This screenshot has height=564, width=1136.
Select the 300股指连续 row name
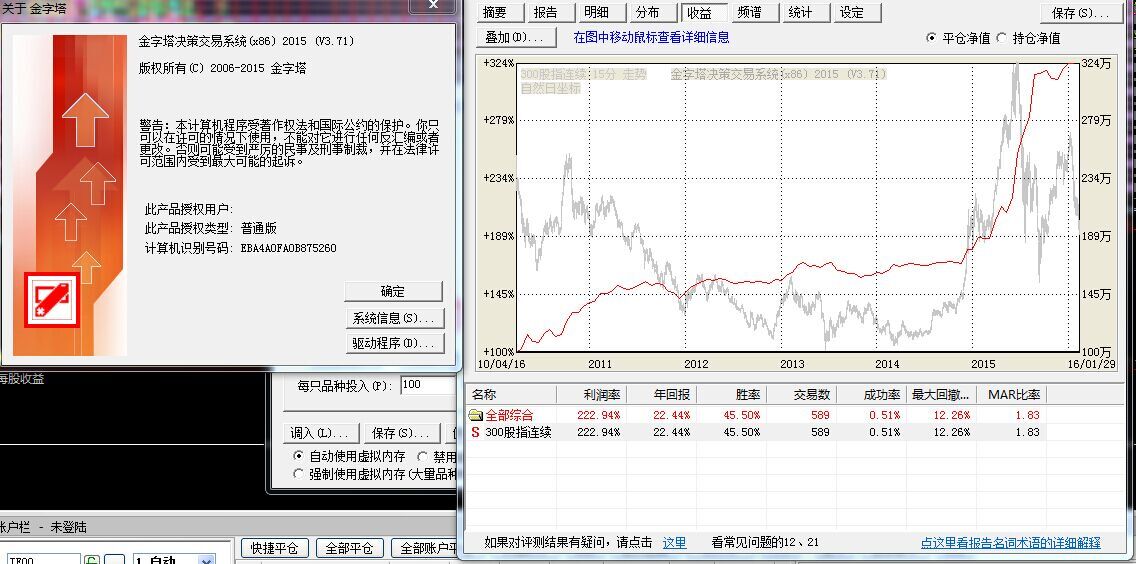[518, 432]
